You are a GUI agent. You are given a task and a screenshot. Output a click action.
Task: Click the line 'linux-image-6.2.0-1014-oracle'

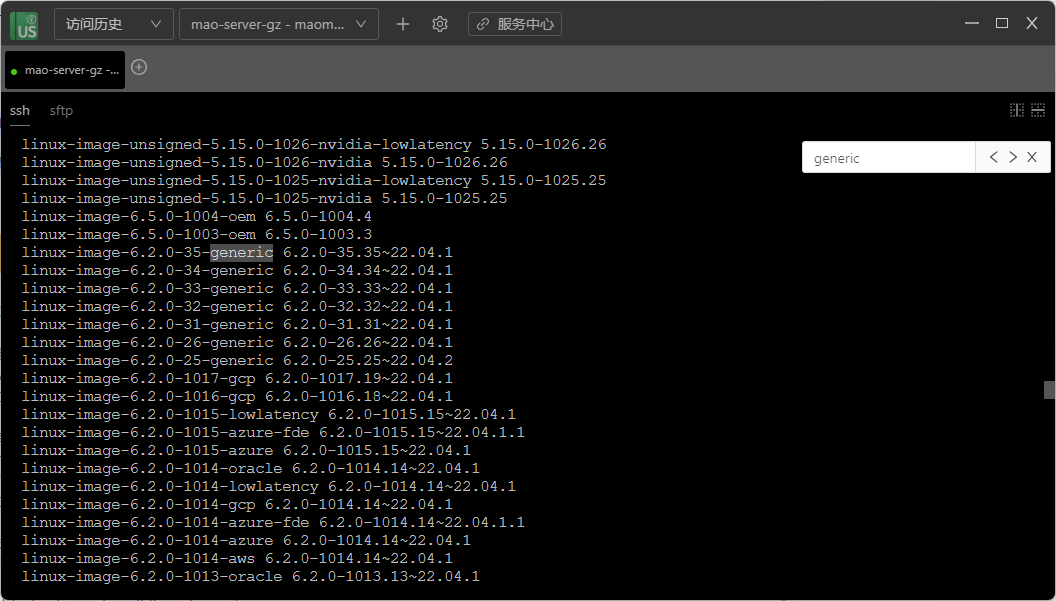(251, 468)
